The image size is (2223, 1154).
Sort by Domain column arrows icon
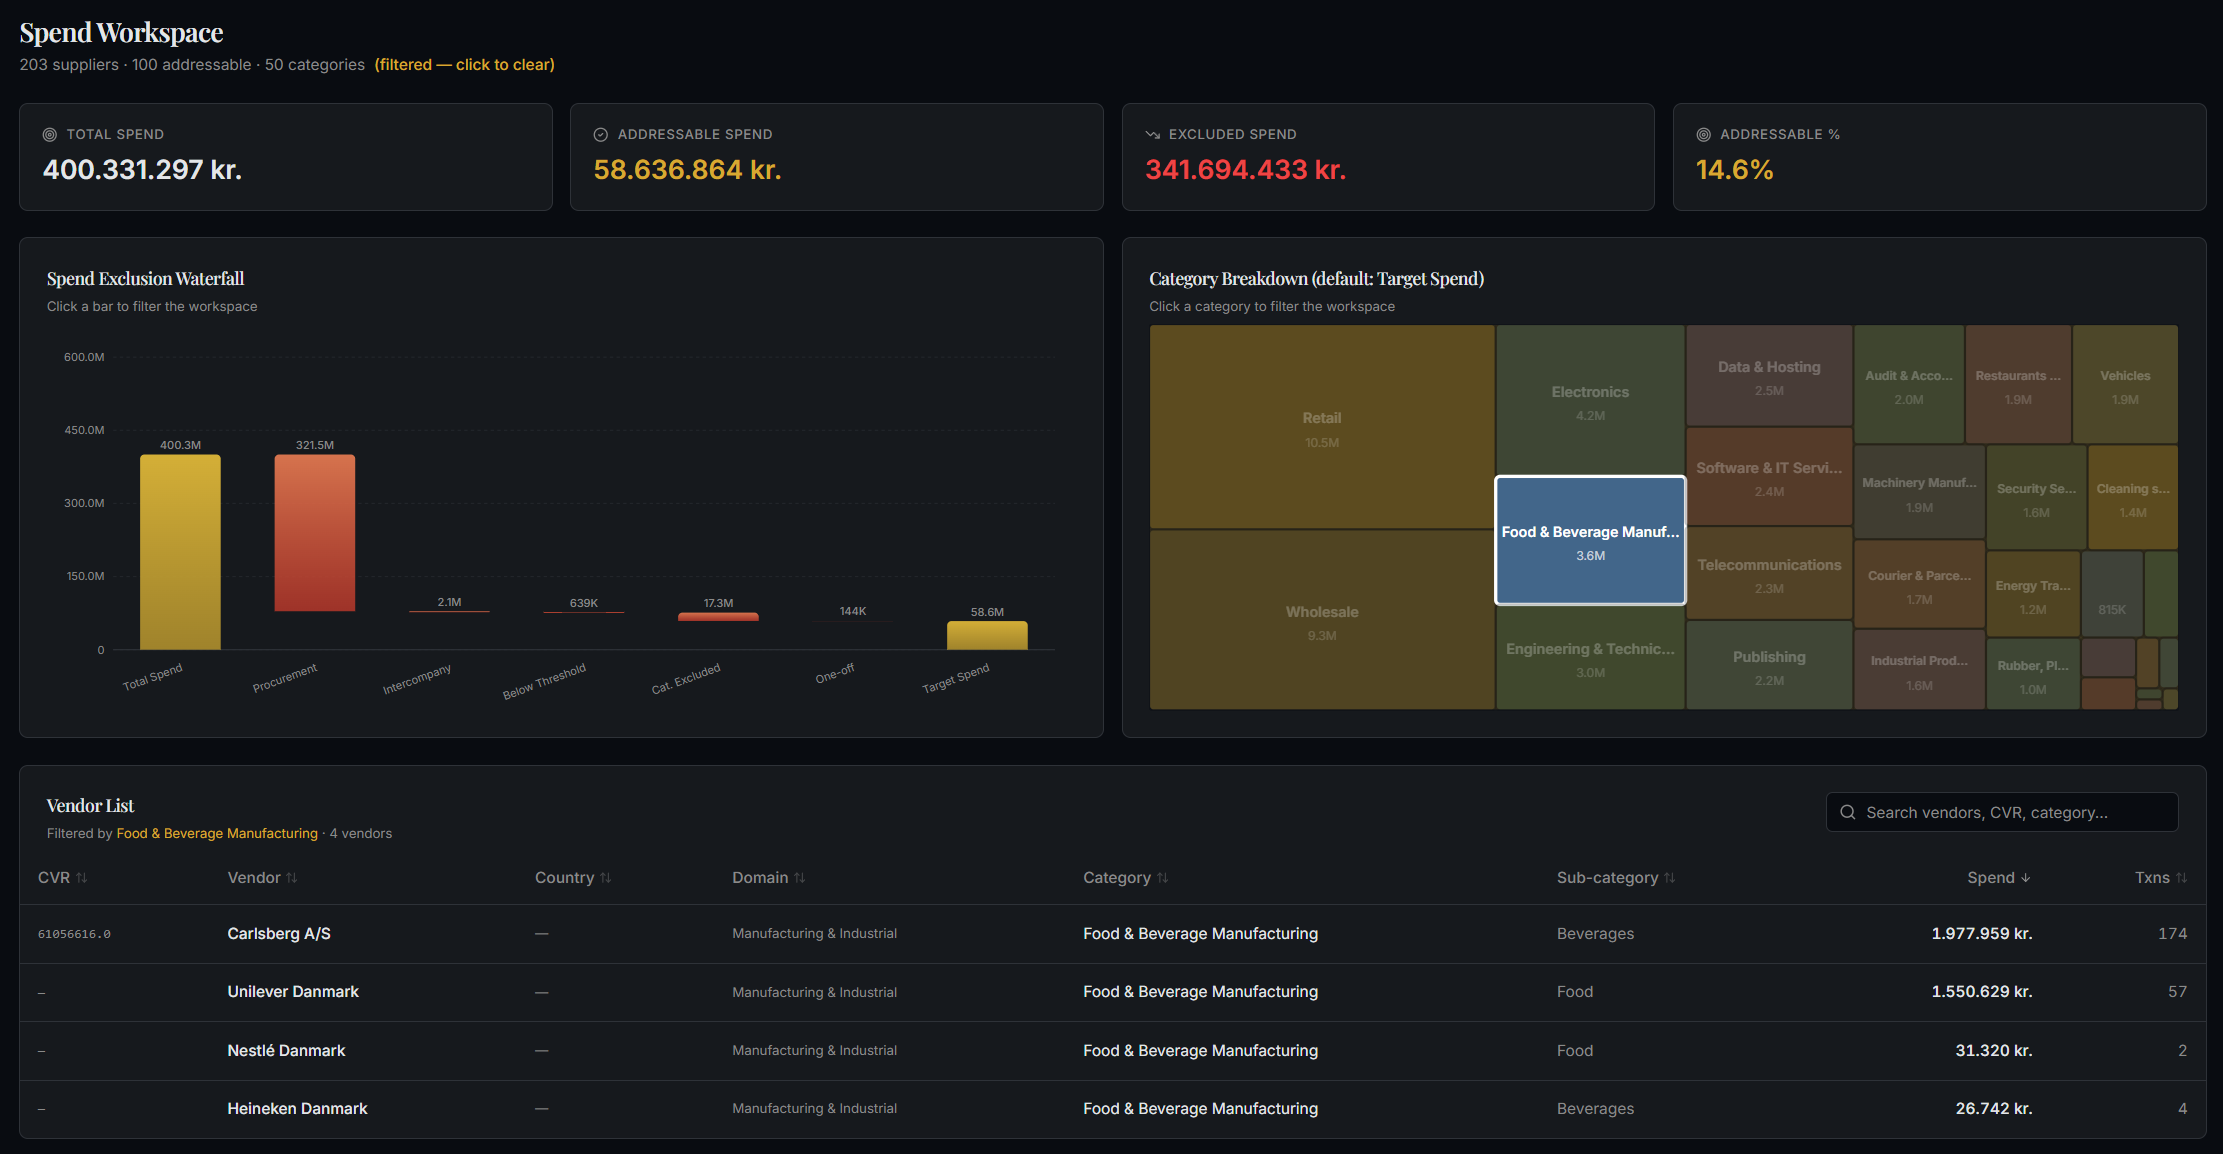tap(800, 878)
